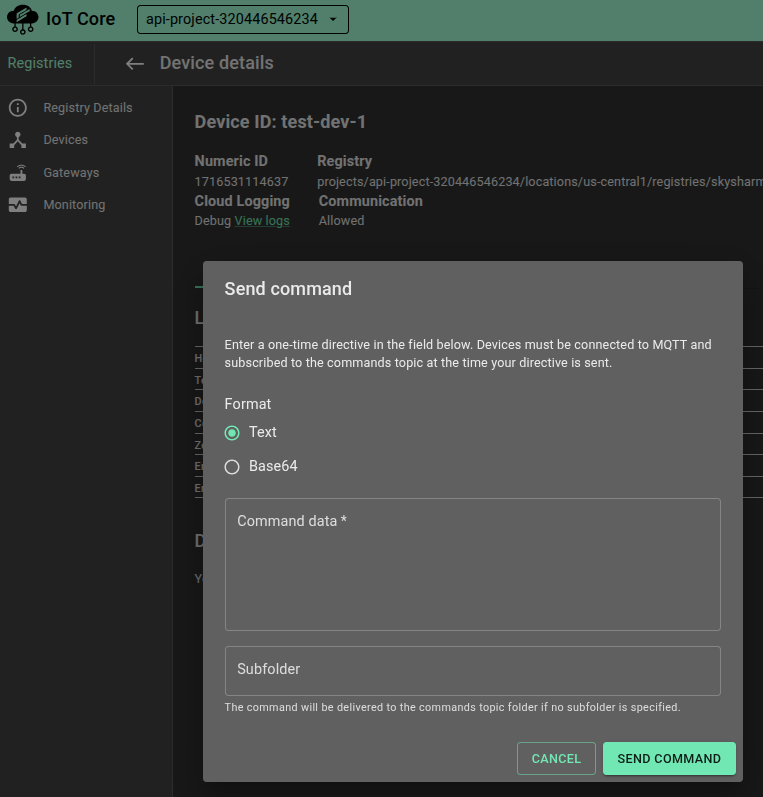Click the Gateways router icon
Image resolution: width=763 pixels, height=797 pixels.
[18, 173]
